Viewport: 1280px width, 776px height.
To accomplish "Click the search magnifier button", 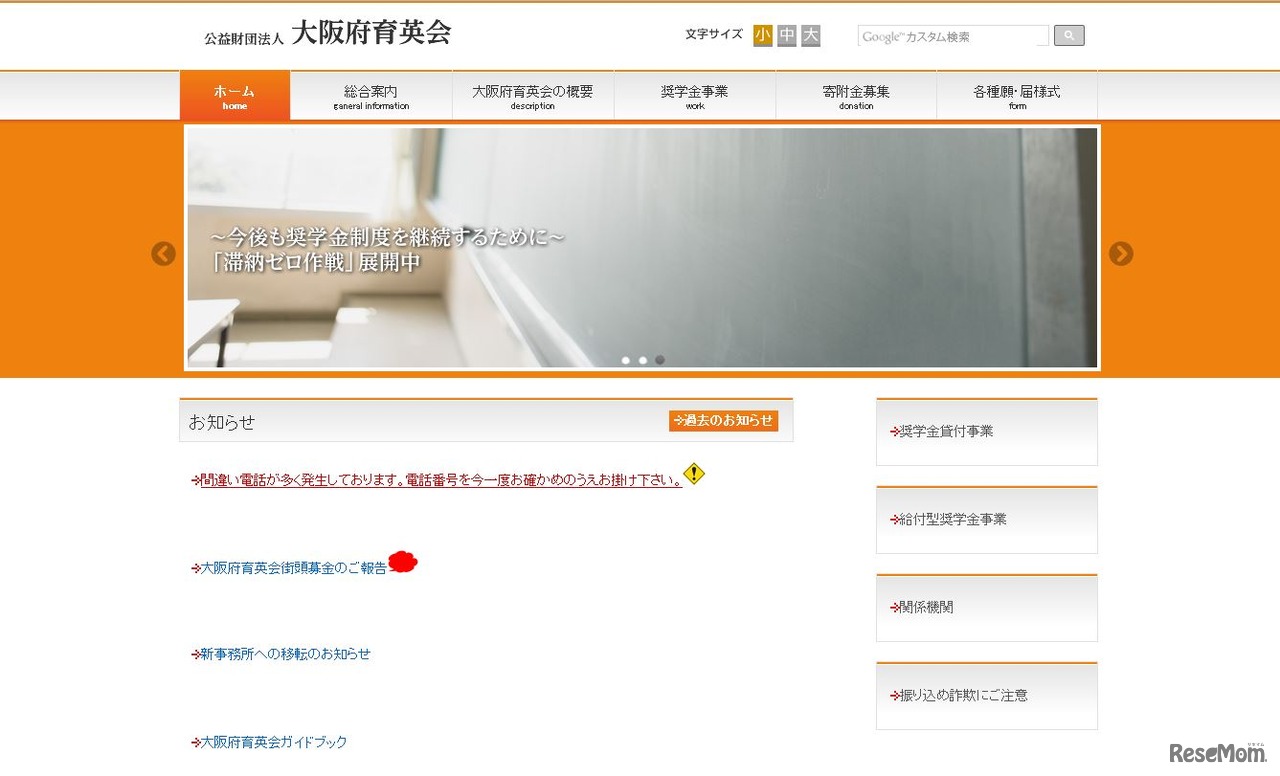I will tap(1069, 36).
